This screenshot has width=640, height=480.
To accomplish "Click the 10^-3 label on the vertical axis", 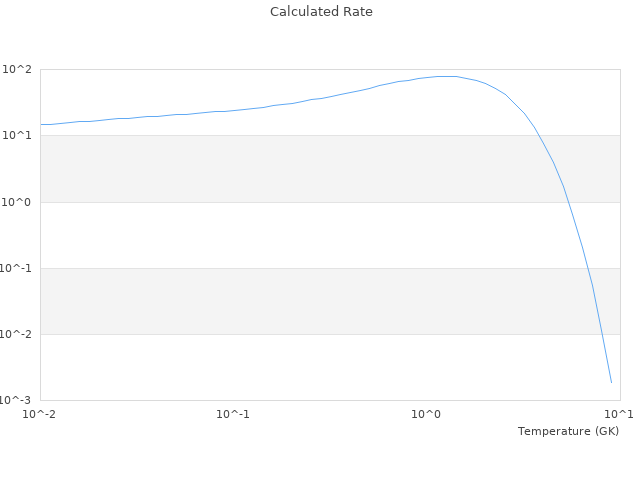I will 15,400.
